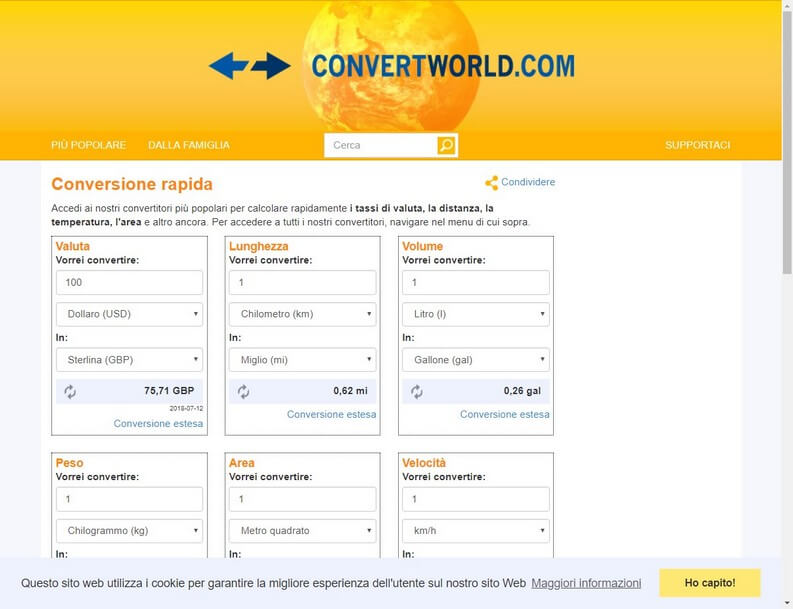Click the Lunghezza swap arrows icon
Screen dimensions: 793x609
pos(243,392)
